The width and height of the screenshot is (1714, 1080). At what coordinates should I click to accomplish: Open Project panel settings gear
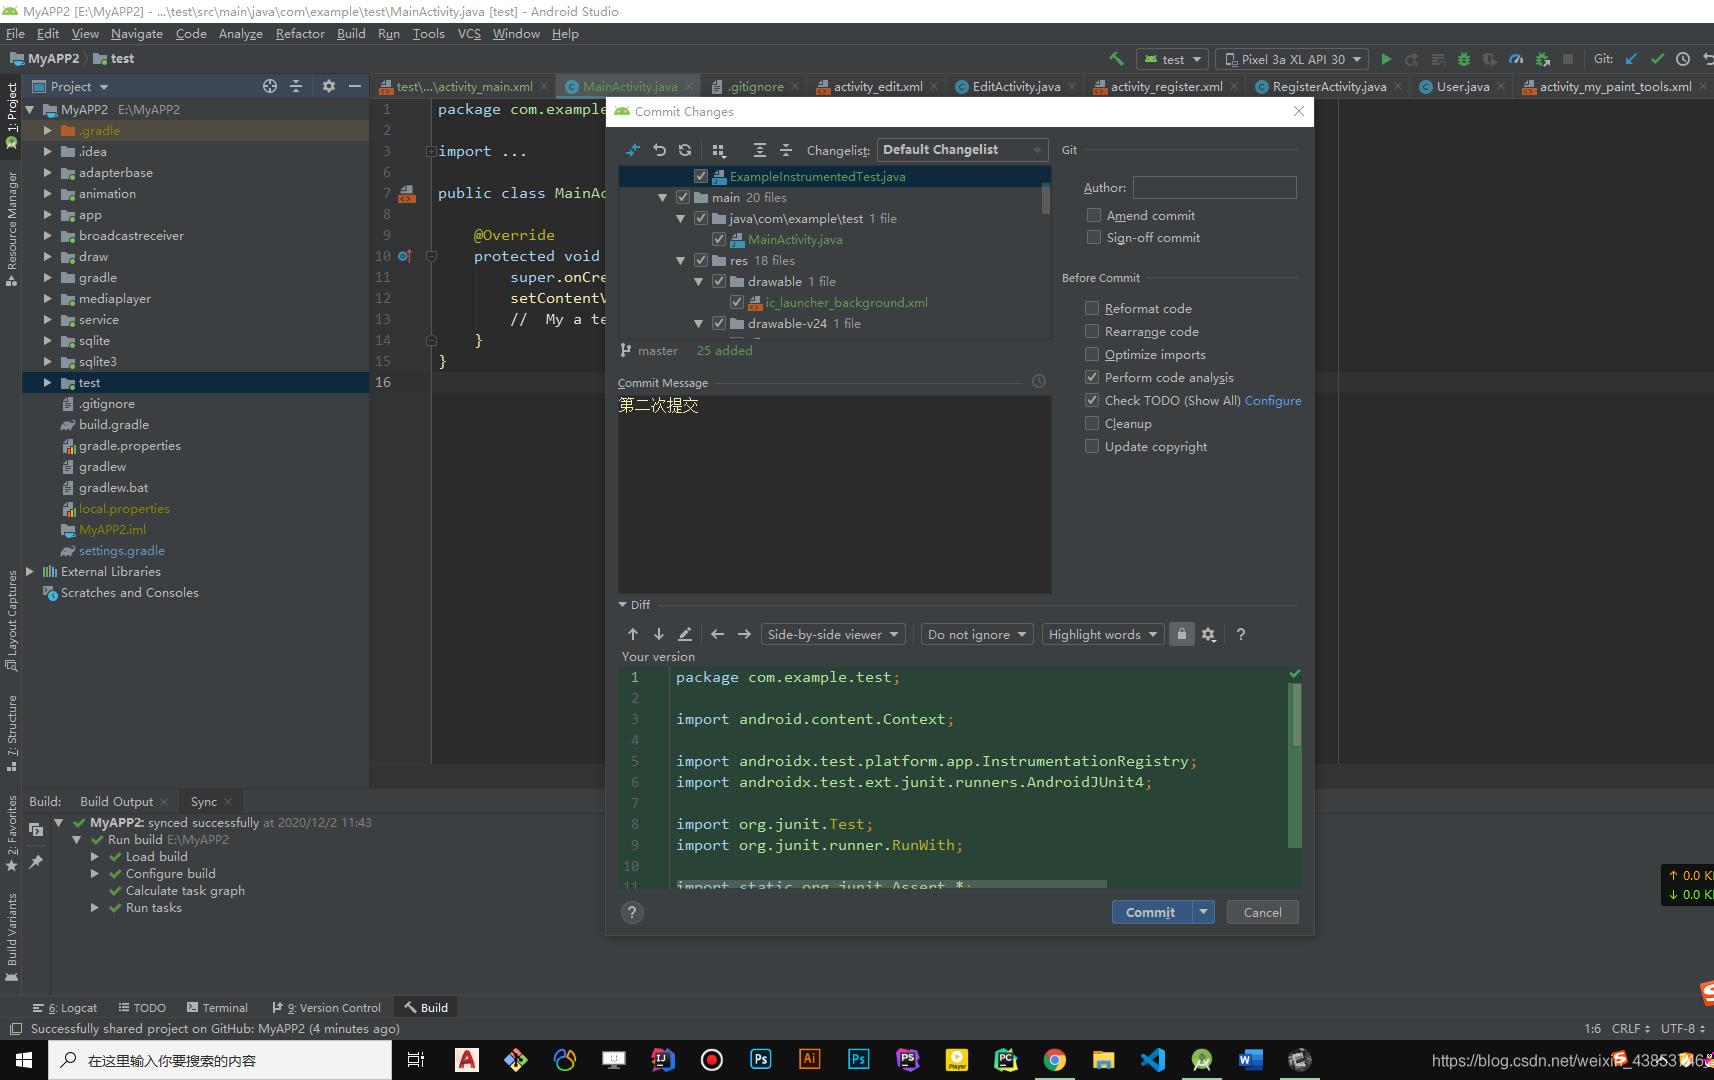[329, 86]
